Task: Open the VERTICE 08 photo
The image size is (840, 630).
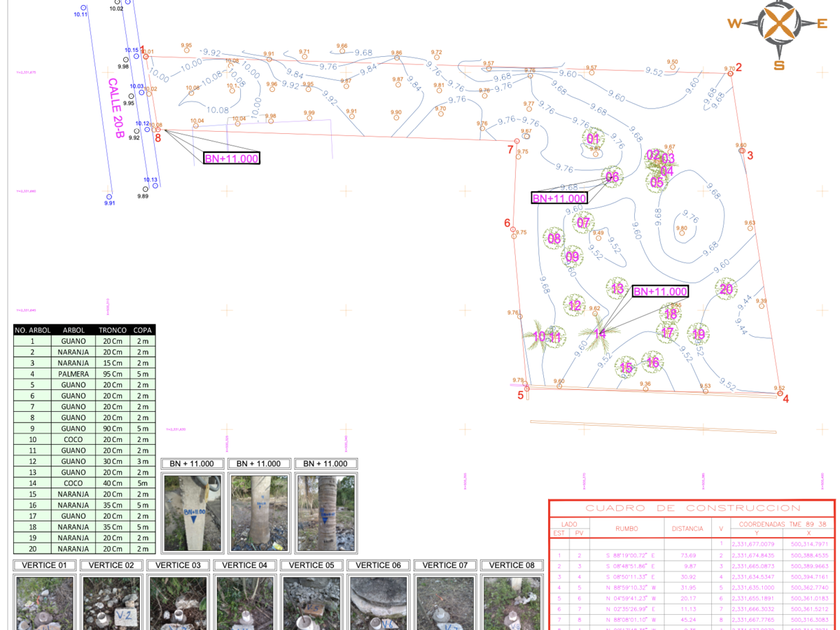Action: 512,603
